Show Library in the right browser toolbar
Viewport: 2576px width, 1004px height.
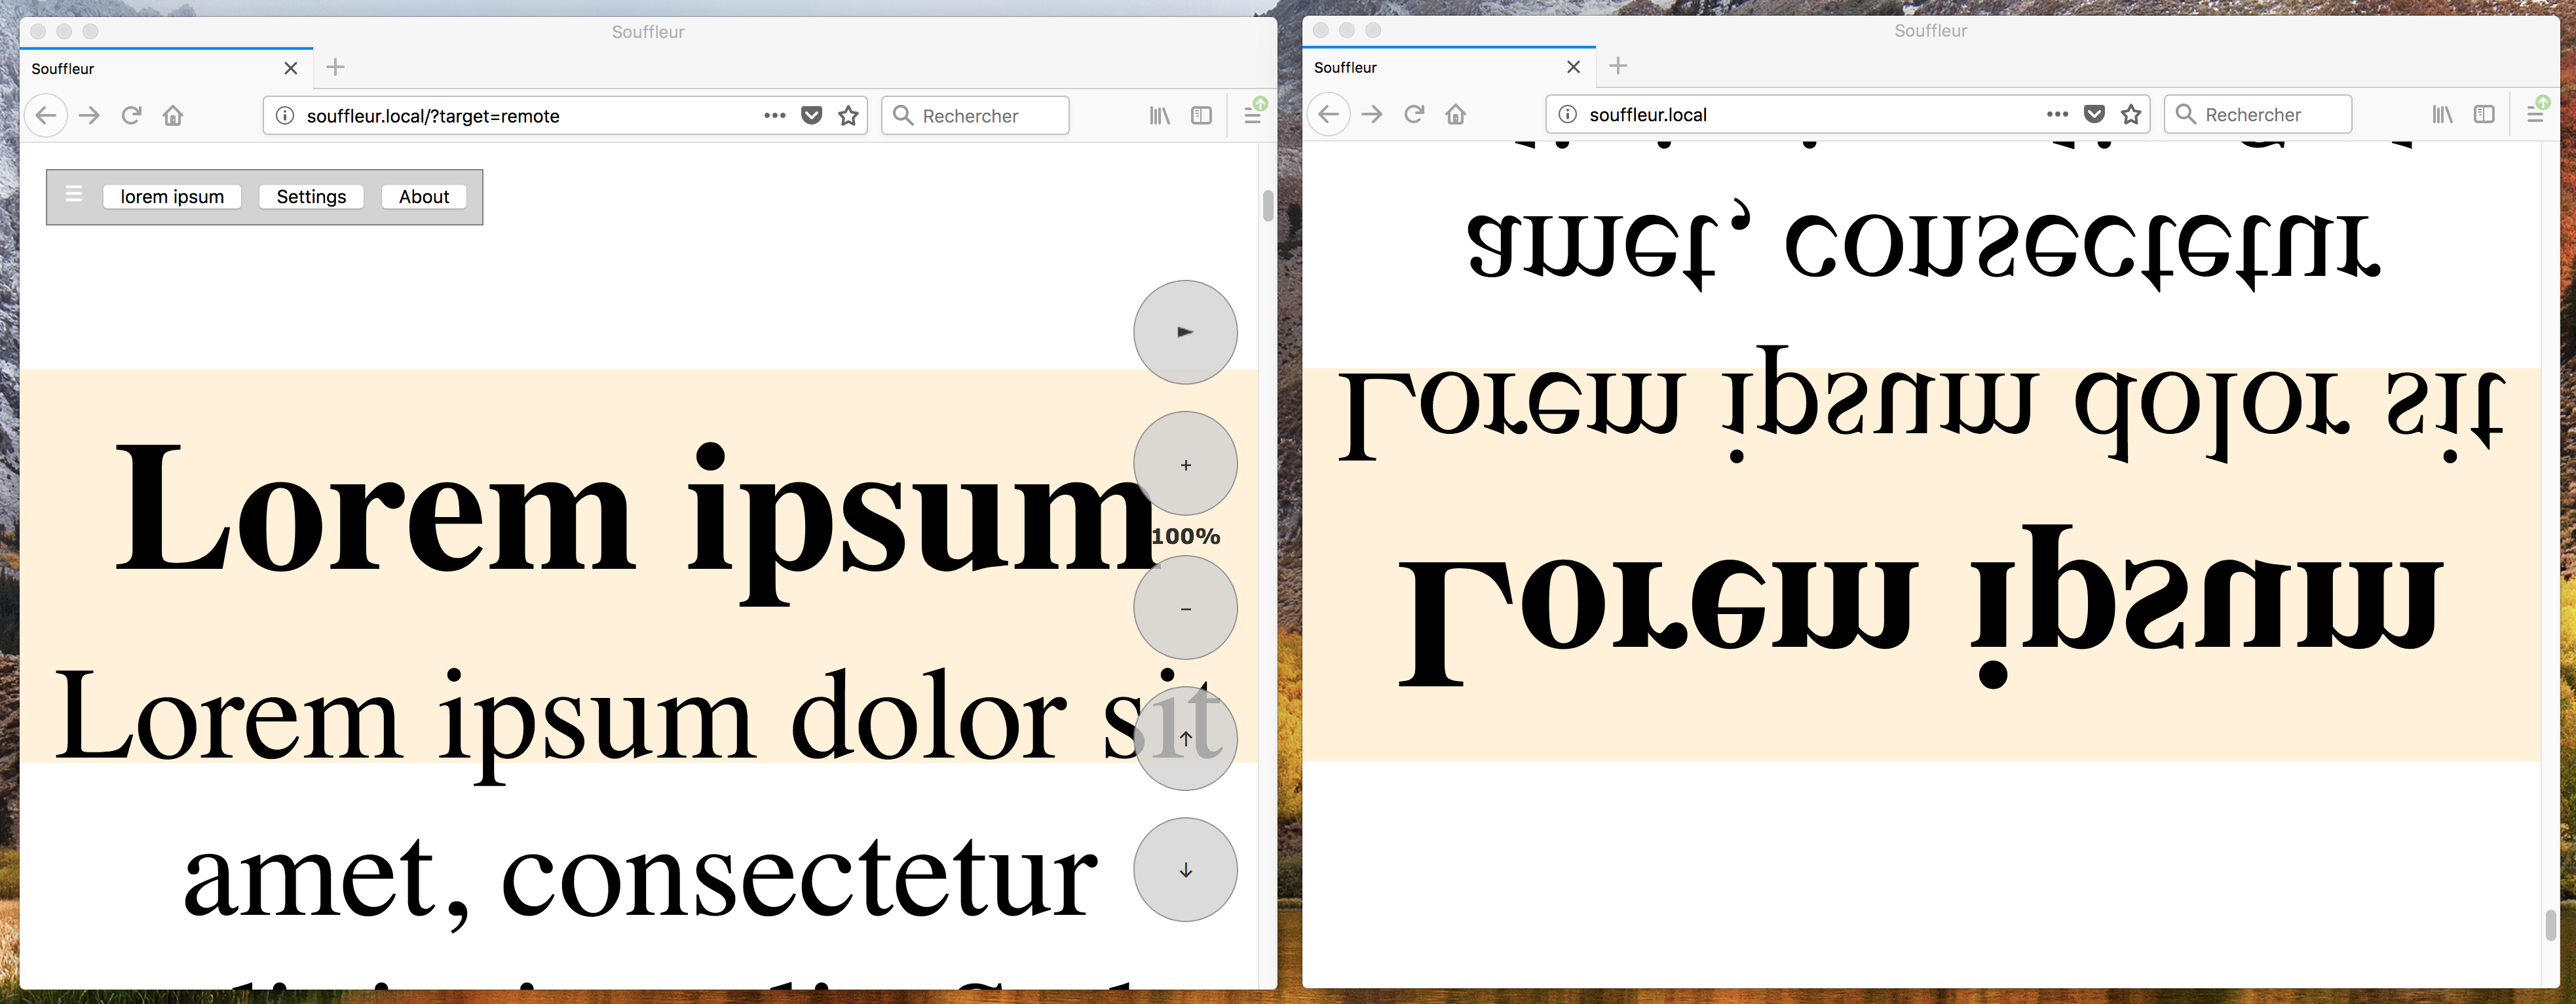(x=2442, y=115)
